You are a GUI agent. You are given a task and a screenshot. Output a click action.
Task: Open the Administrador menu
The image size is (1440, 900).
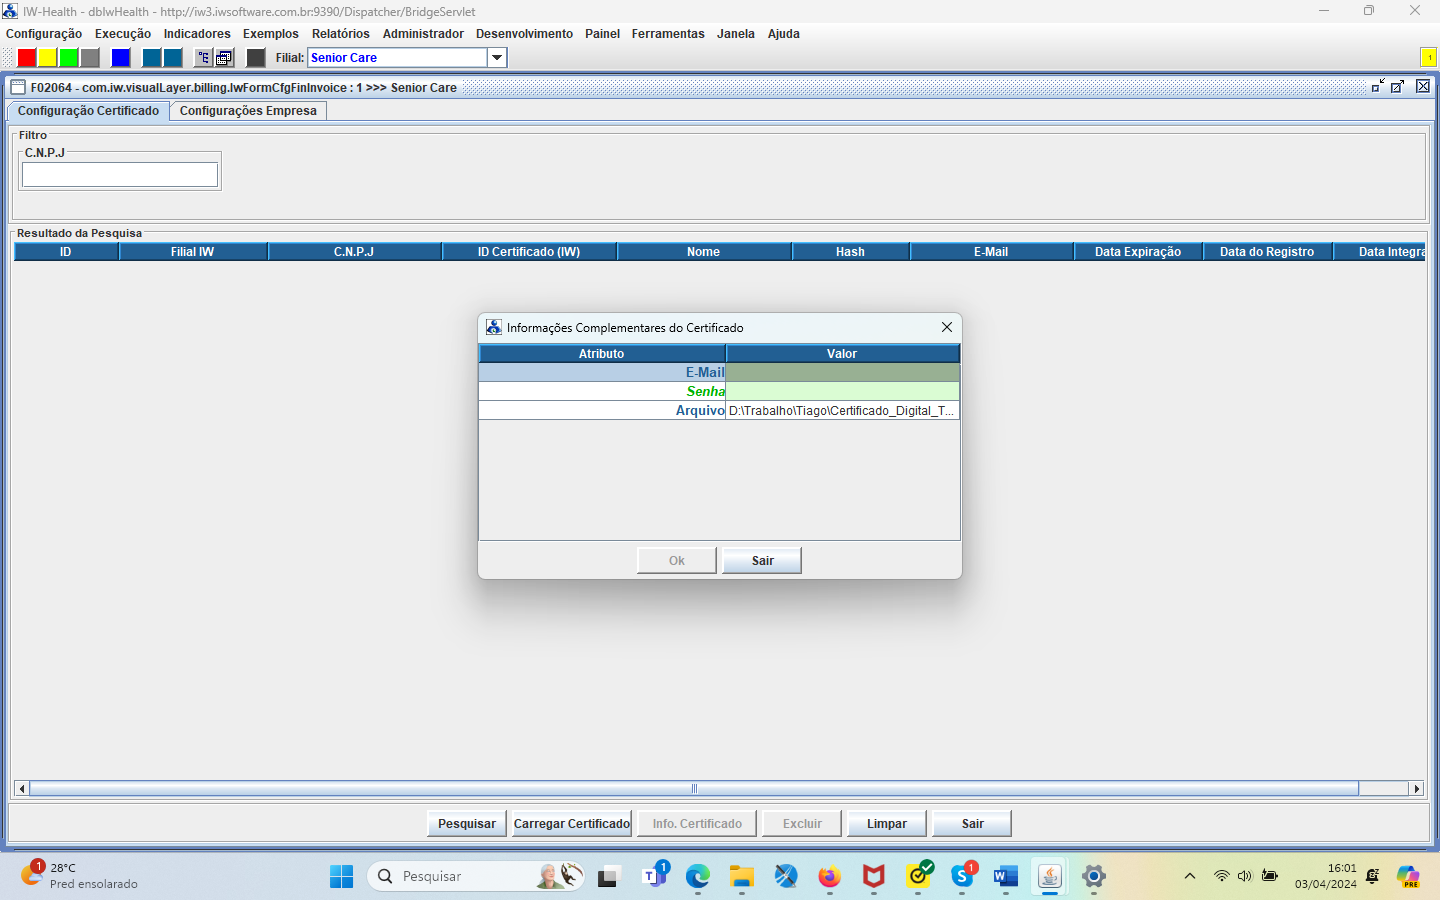point(423,34)
